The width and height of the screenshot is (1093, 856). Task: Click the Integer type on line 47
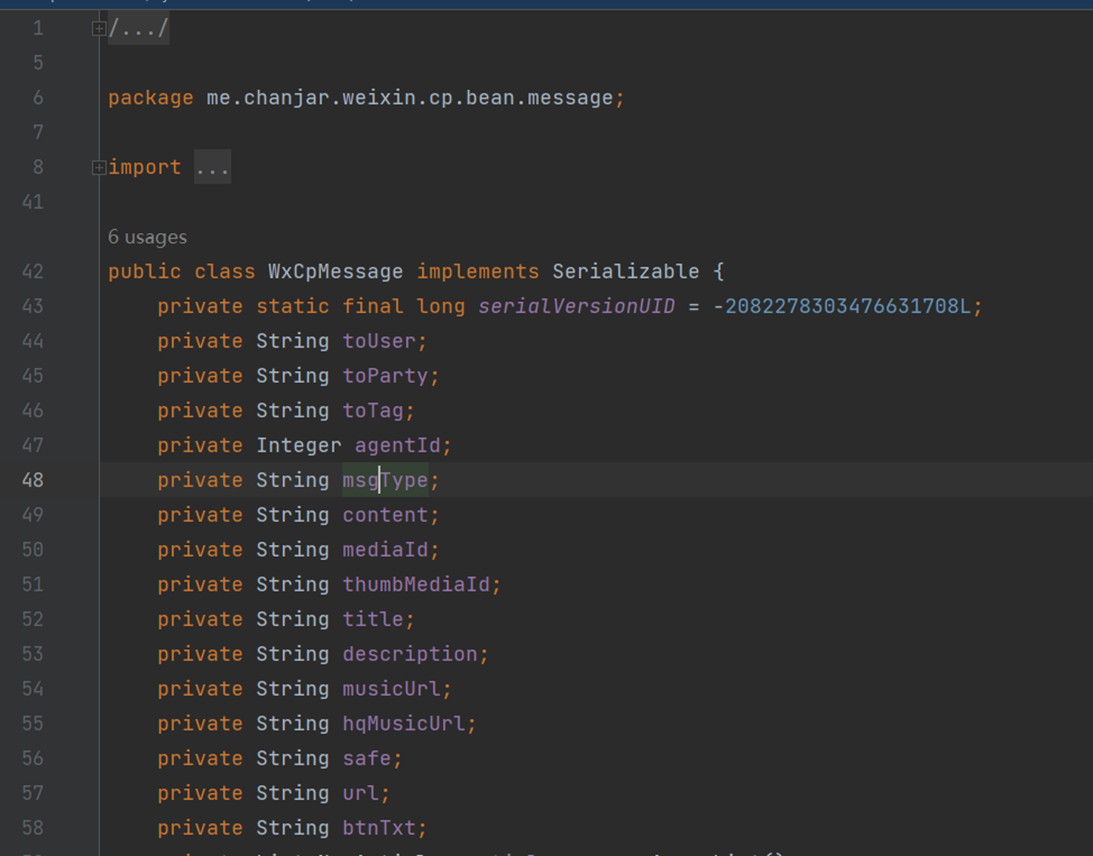pos(298,446)
